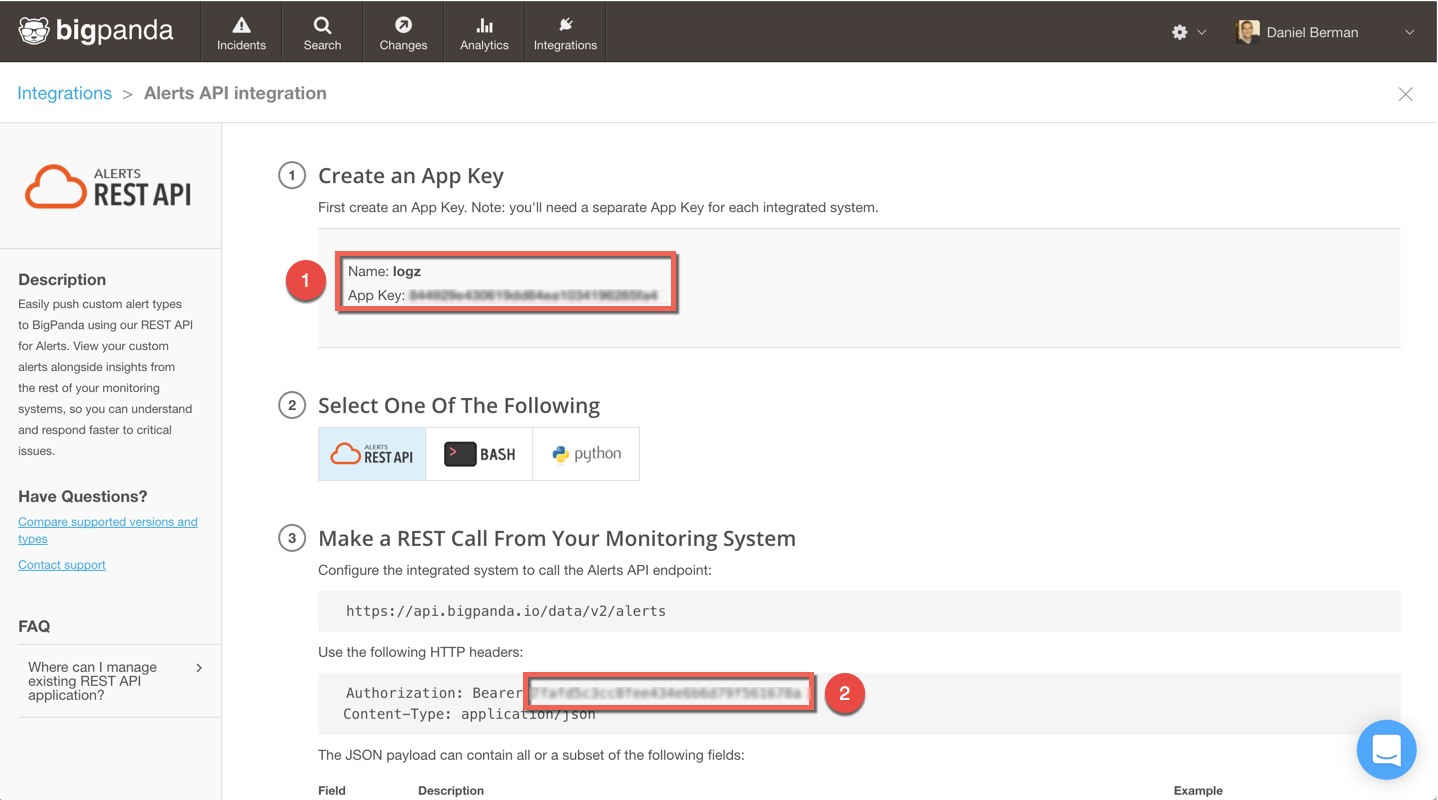Click the Integrations breadcrumb link

coord(65,93)
